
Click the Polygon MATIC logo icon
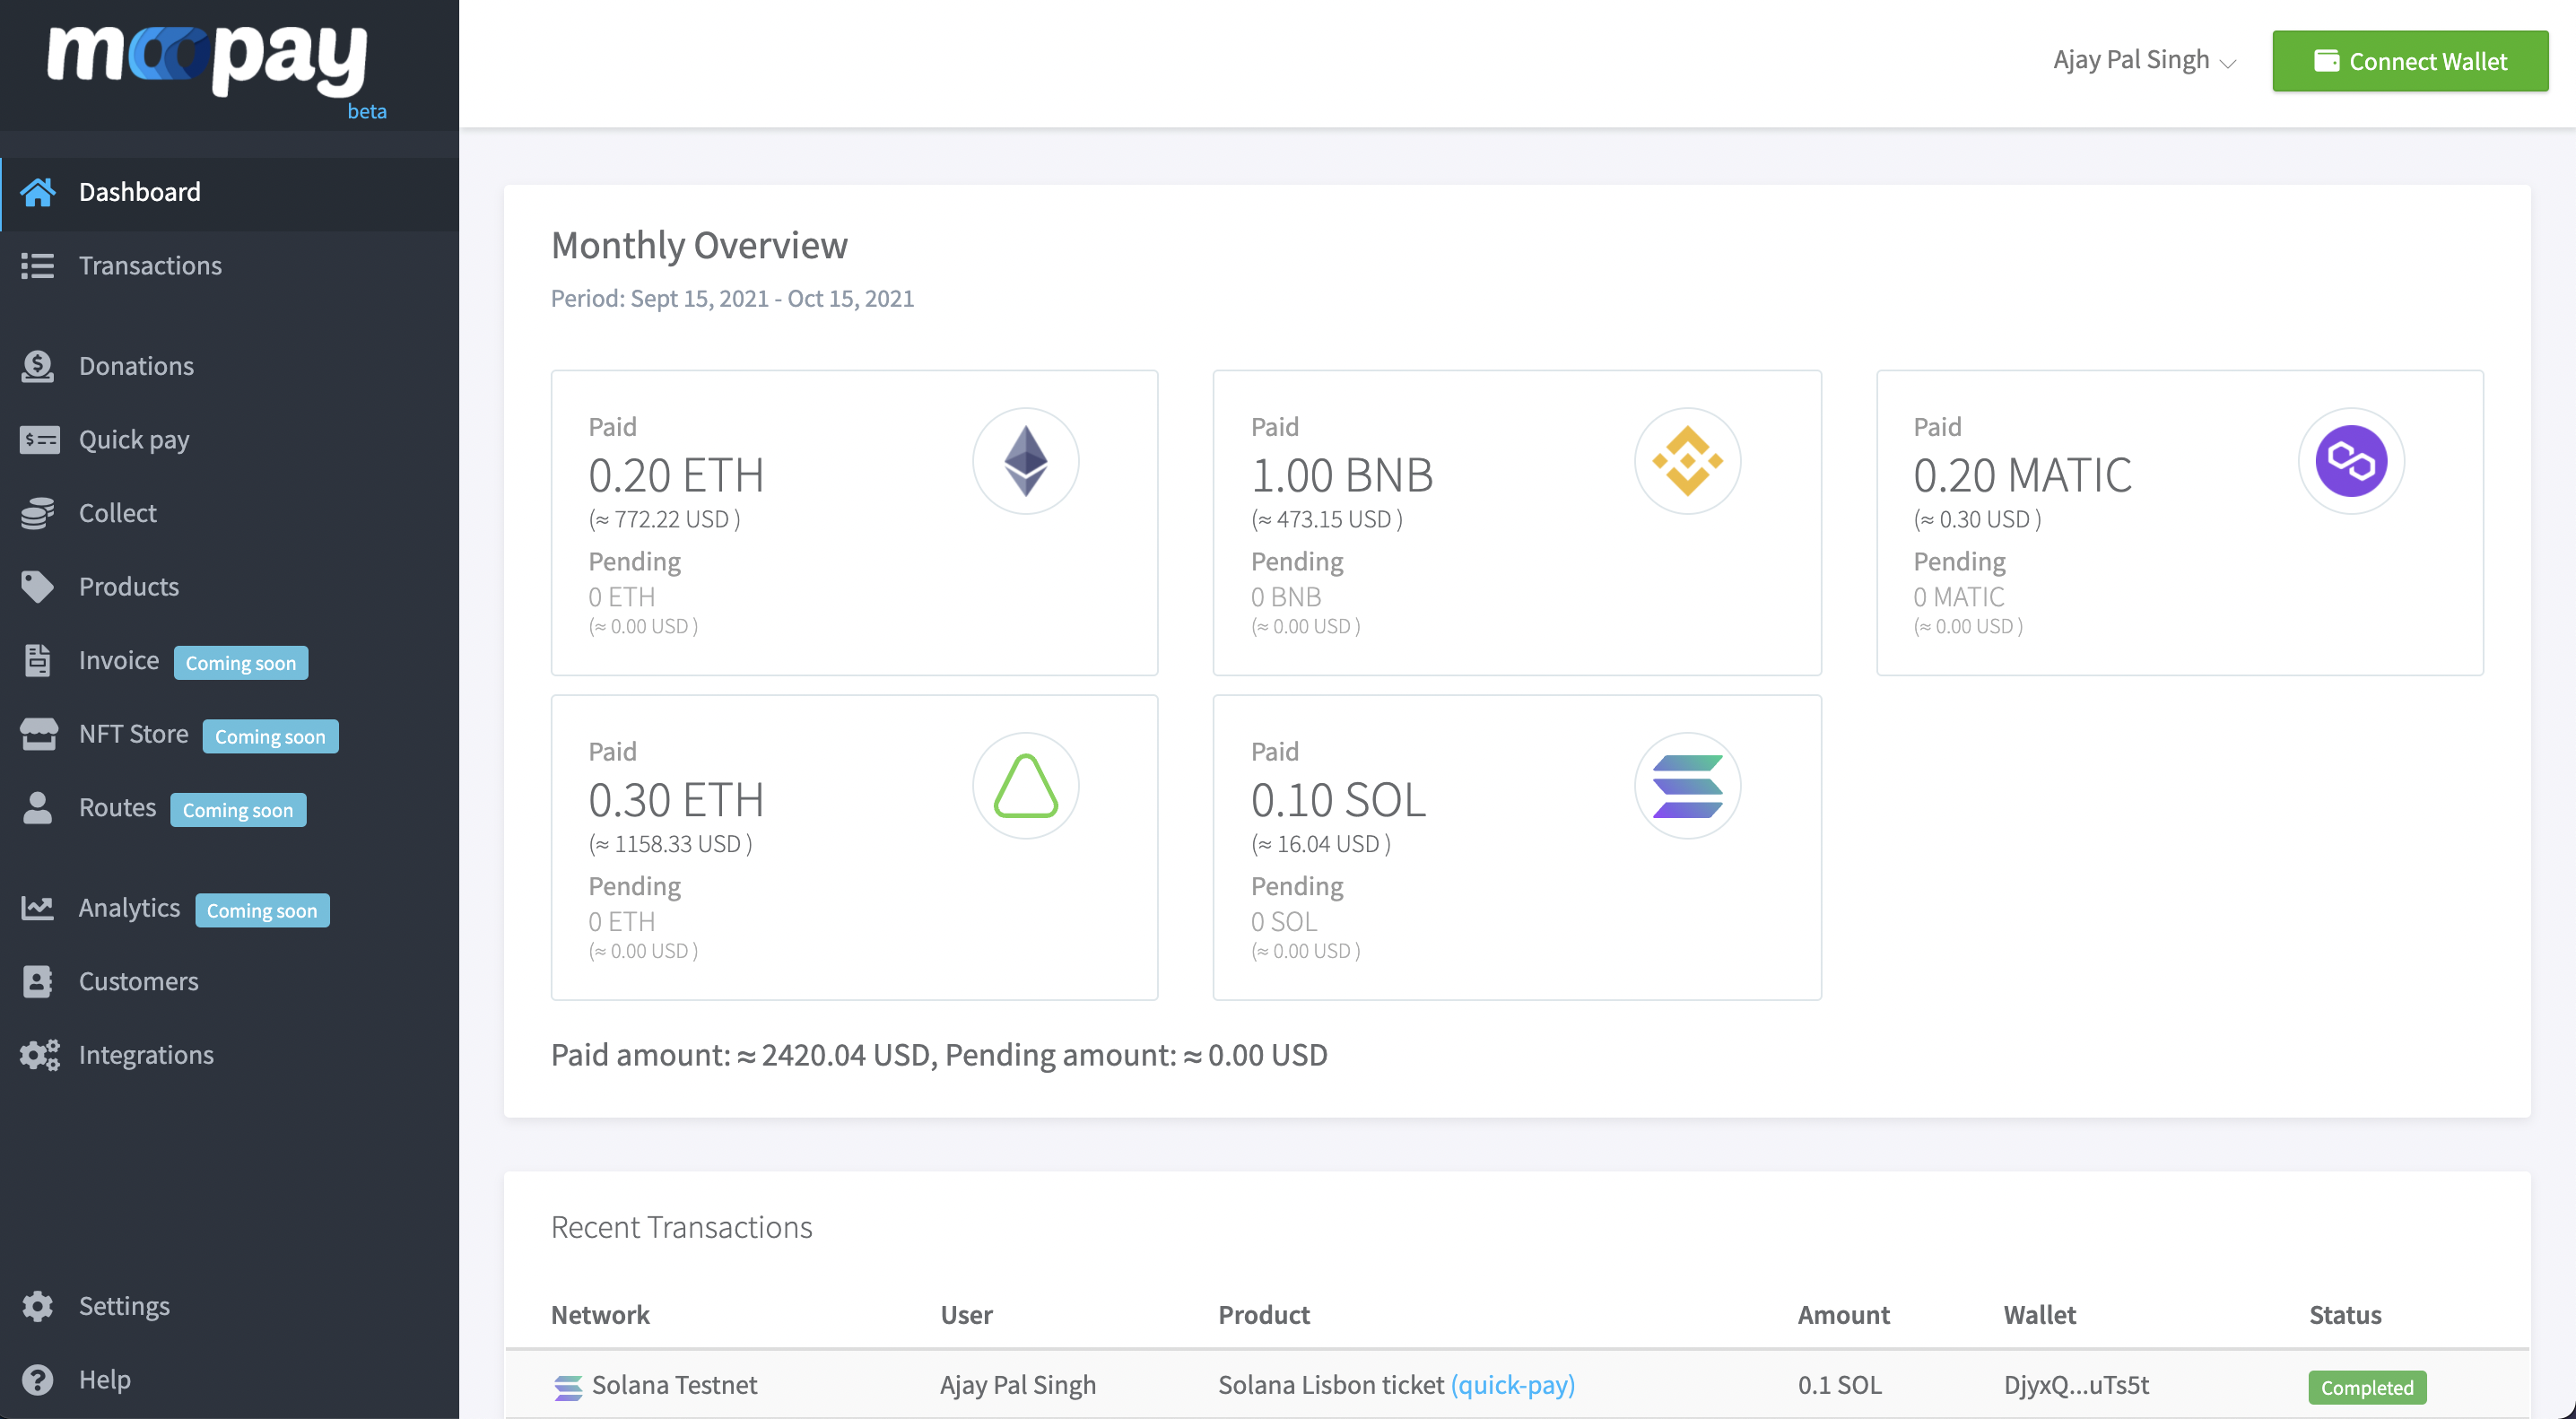(x=2350, y=461)
